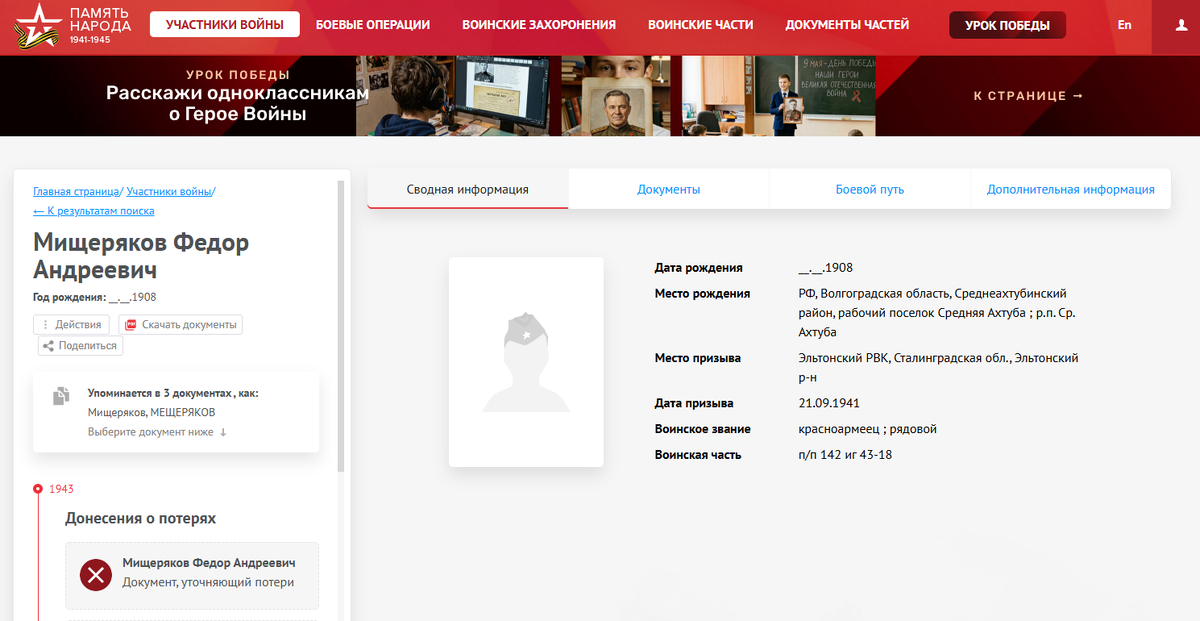Click the Воинская часть label
This screenshot has width=1200, height=621.
click(698, 454)
